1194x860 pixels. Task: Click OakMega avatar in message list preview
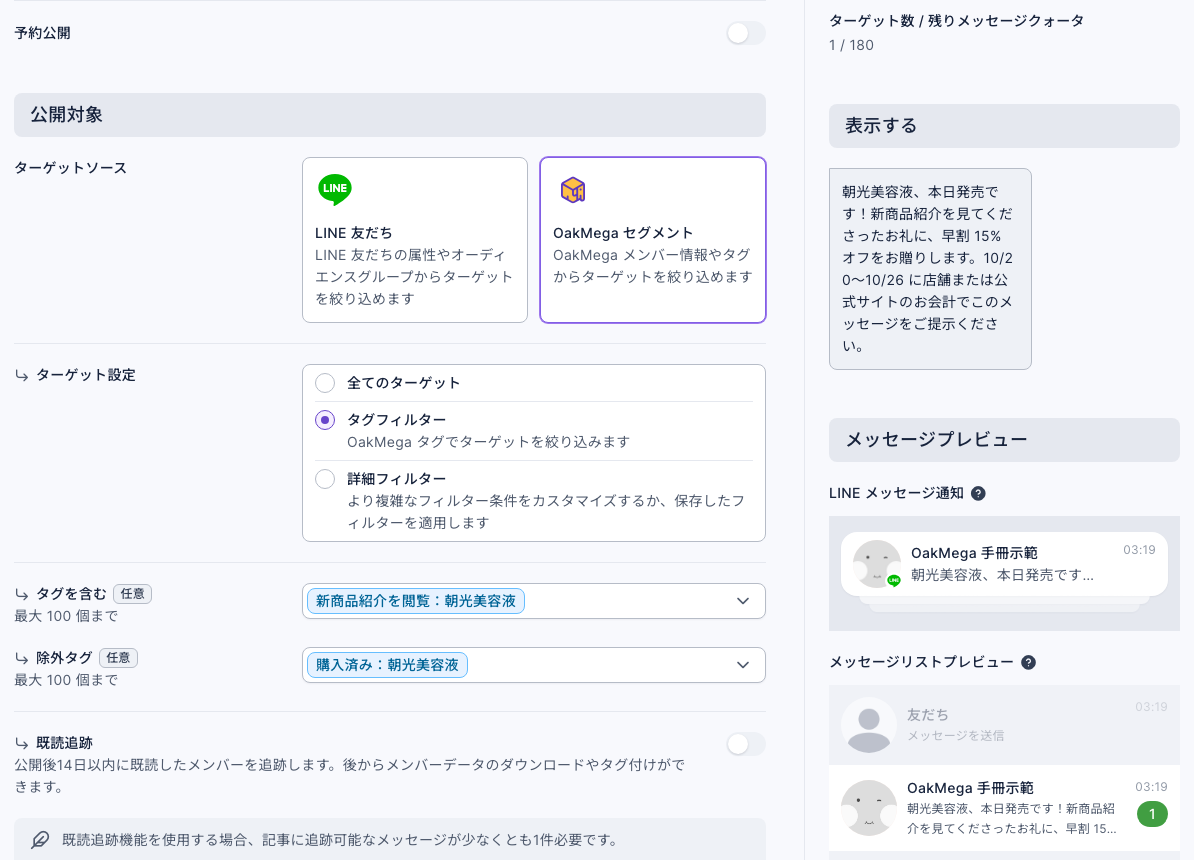(869, 807)
